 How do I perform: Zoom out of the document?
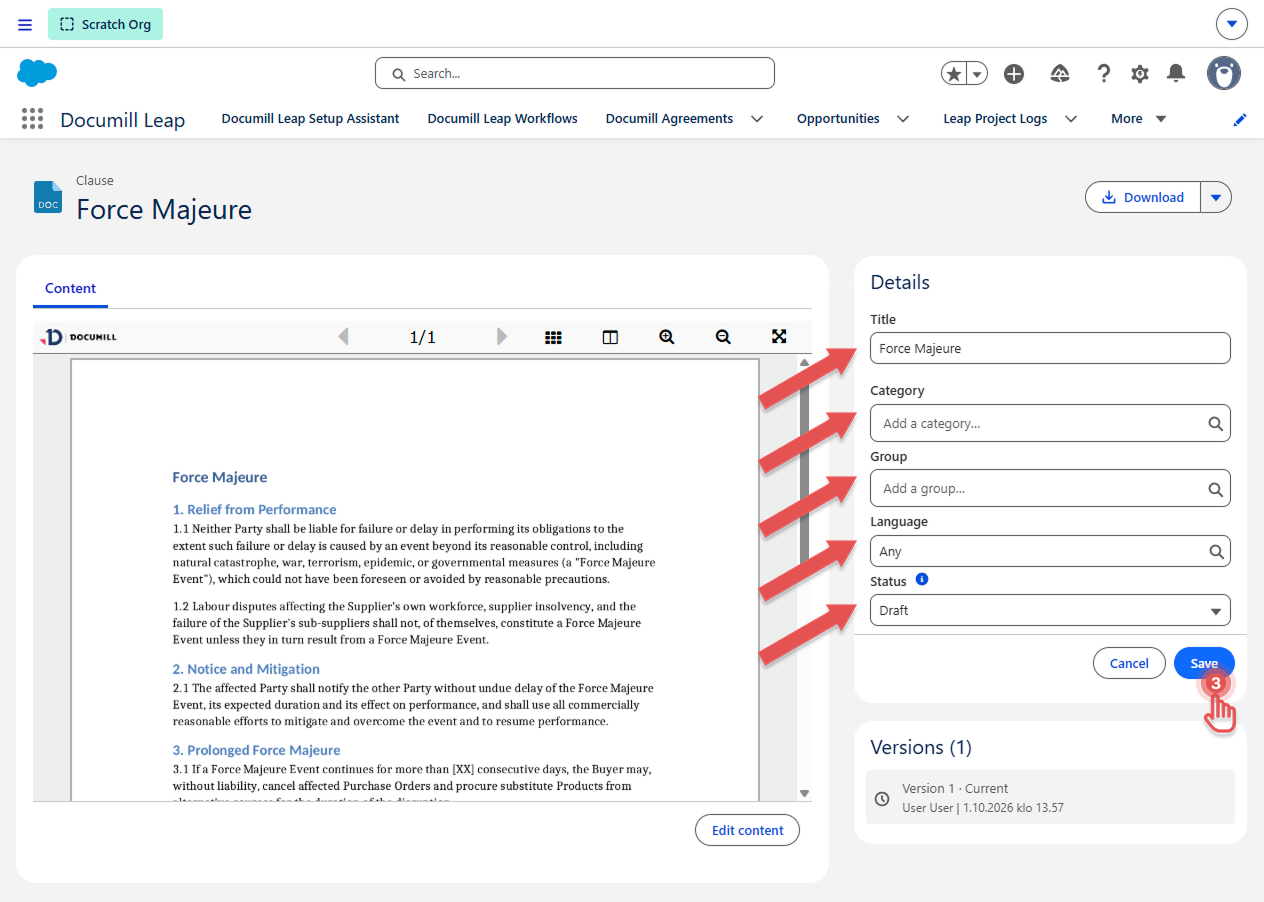(723, 337)
